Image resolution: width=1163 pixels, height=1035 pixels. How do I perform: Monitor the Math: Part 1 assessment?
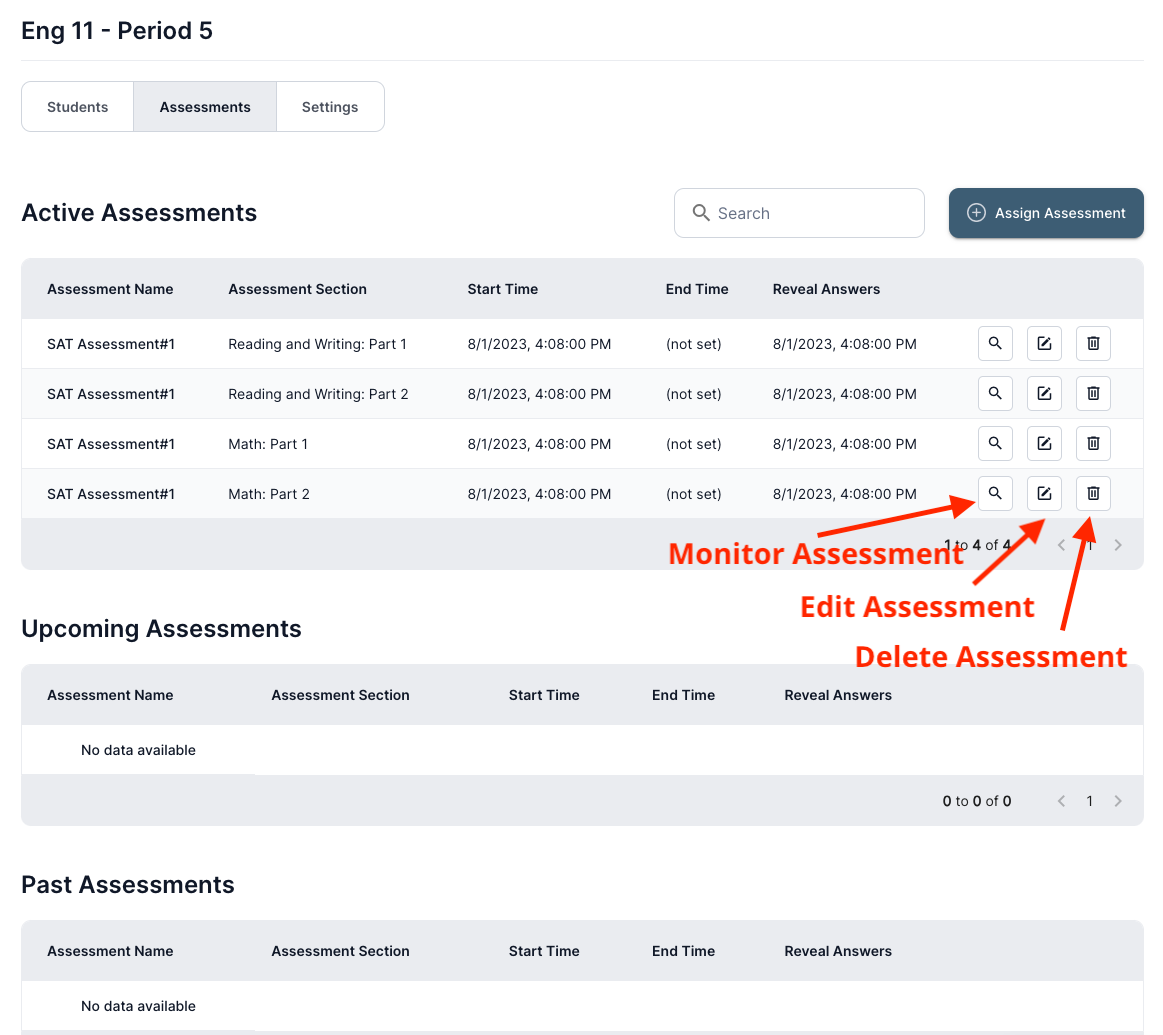coord(995,443)
